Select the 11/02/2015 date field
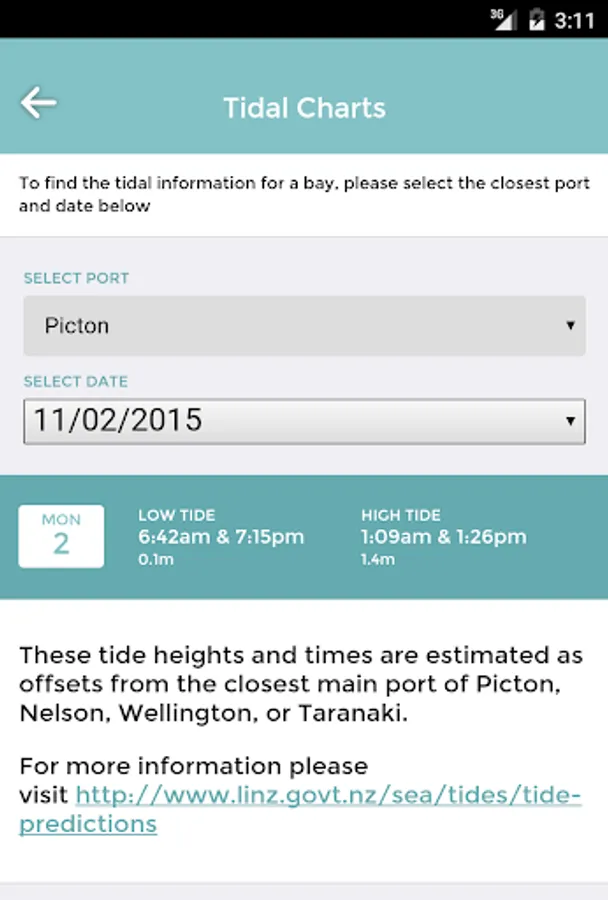 pos(304,421)
